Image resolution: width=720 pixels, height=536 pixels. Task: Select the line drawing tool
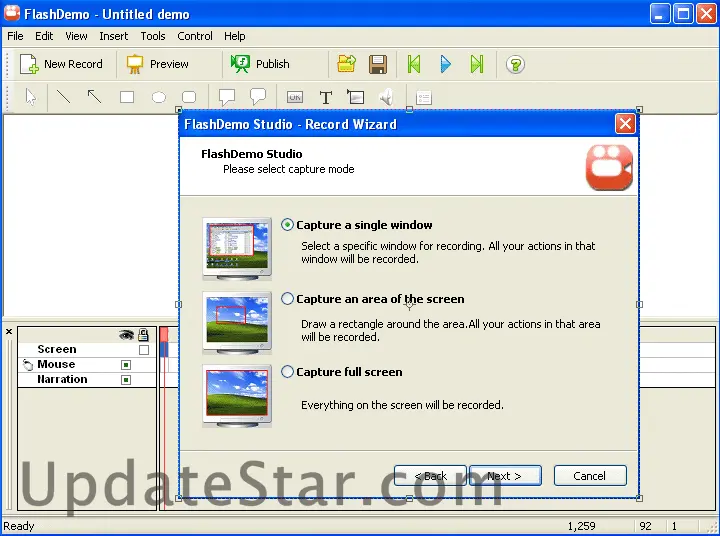coord(63,97)
